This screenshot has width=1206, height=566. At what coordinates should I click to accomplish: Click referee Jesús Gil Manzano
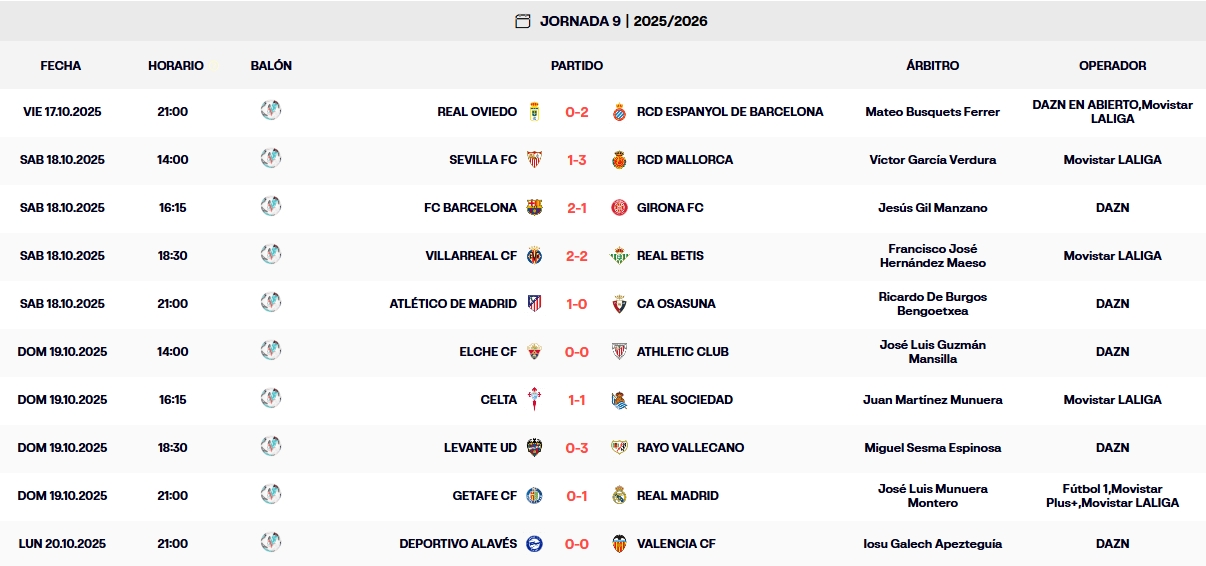(x=932, y=208)
